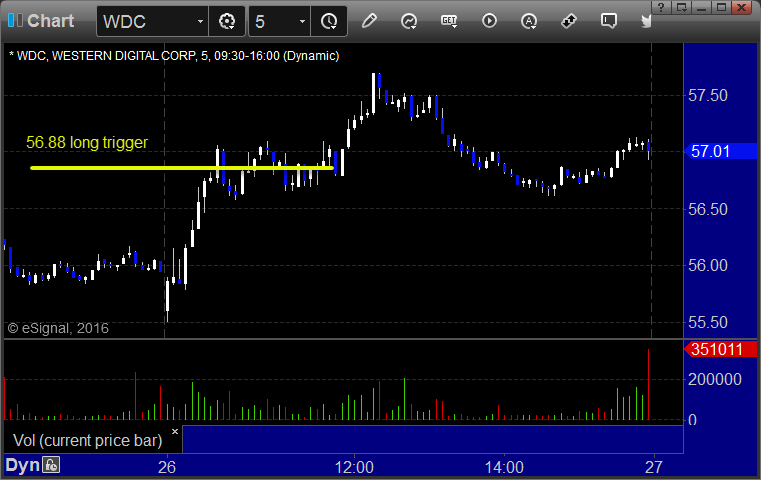The width and height of the screenshot is (761, 480).
Task: Click the Vol (current price bar) label
Action: pyautogui.click(x=87, y=440)
